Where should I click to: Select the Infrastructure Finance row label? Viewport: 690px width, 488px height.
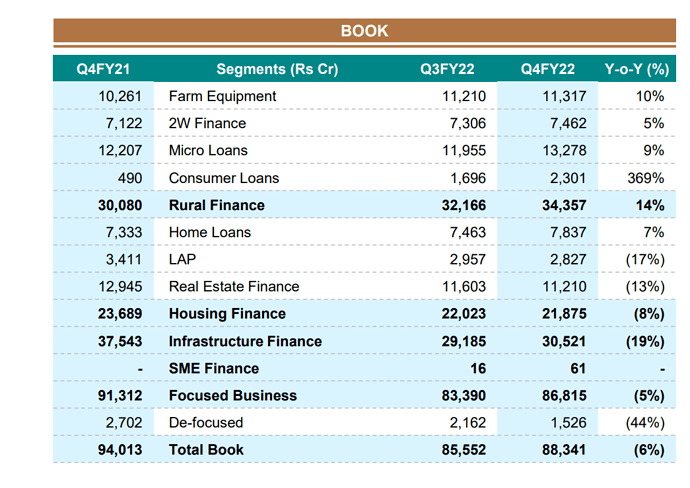245,341
